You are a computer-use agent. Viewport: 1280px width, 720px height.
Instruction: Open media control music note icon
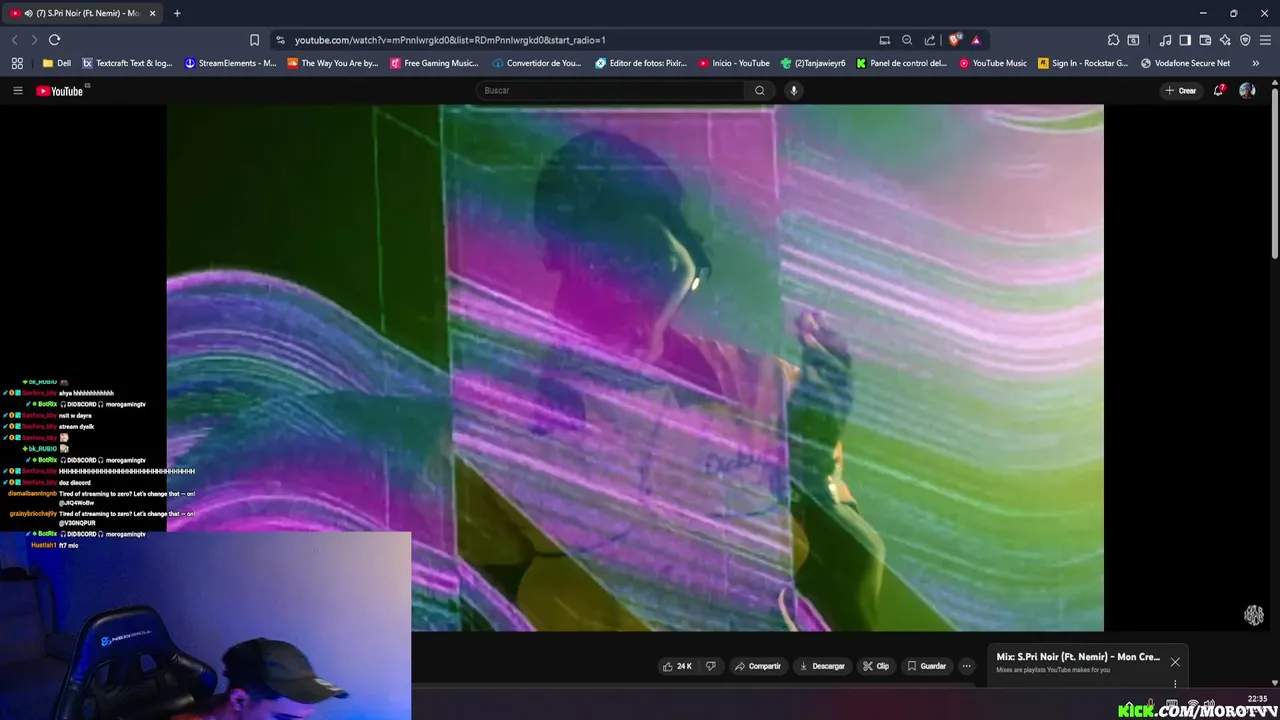1165,40
